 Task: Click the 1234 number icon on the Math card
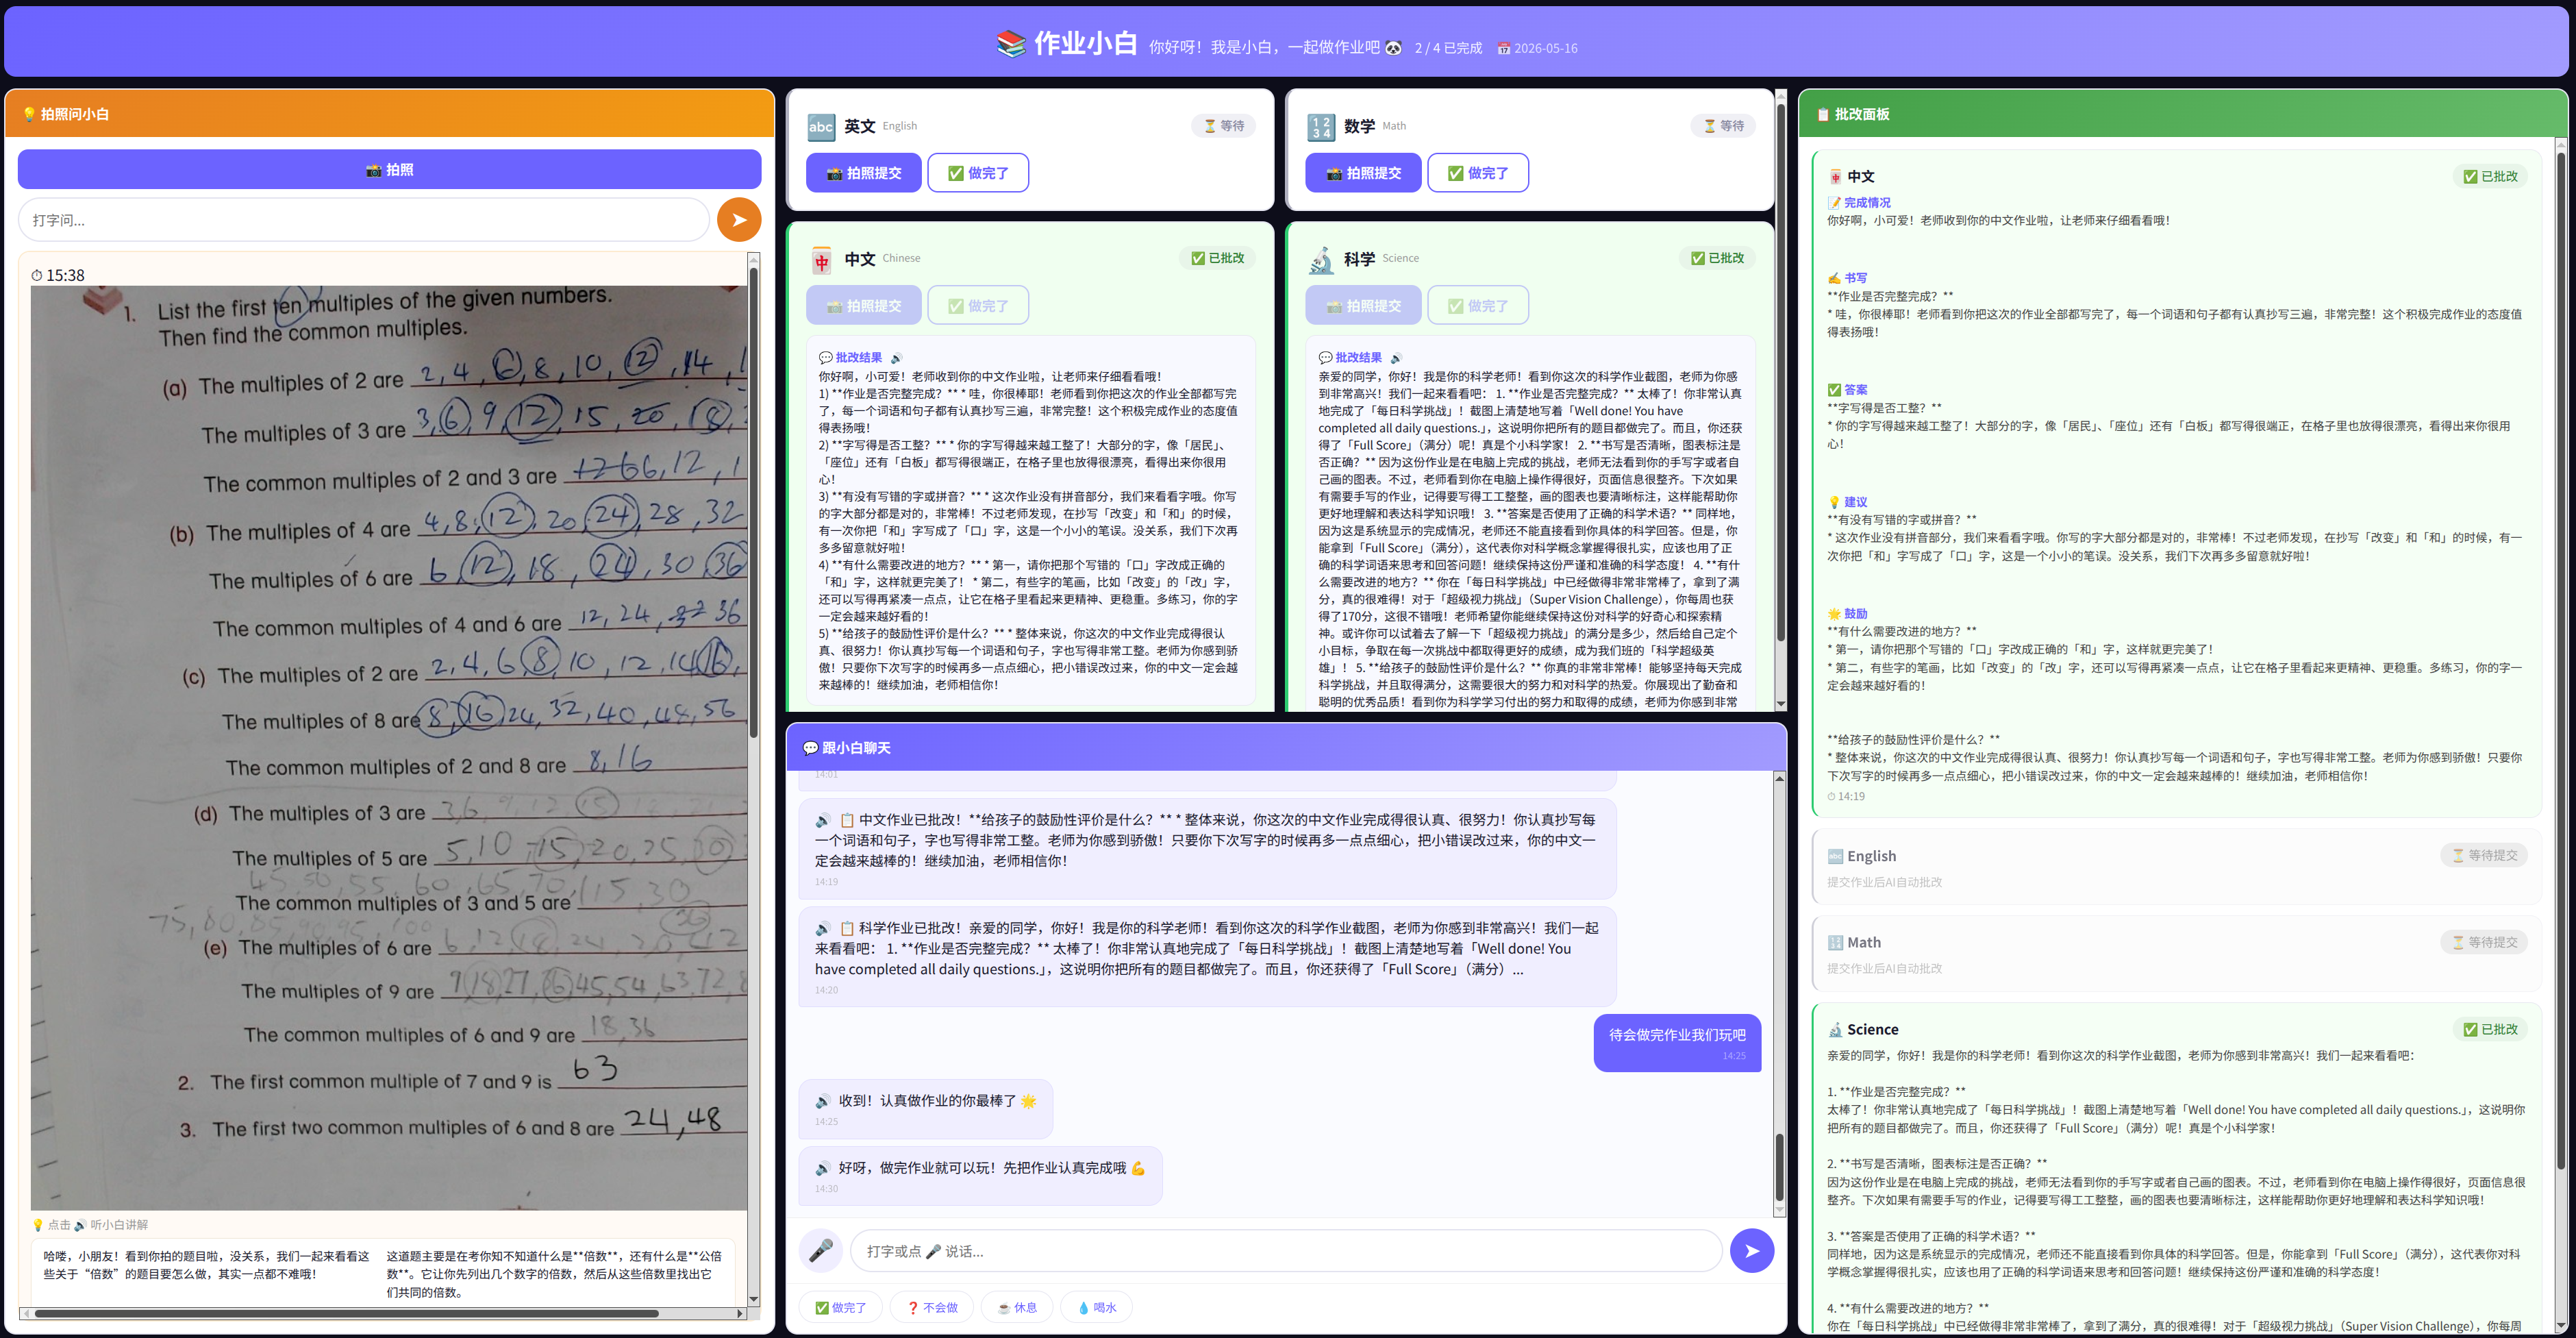(1321, 127)
